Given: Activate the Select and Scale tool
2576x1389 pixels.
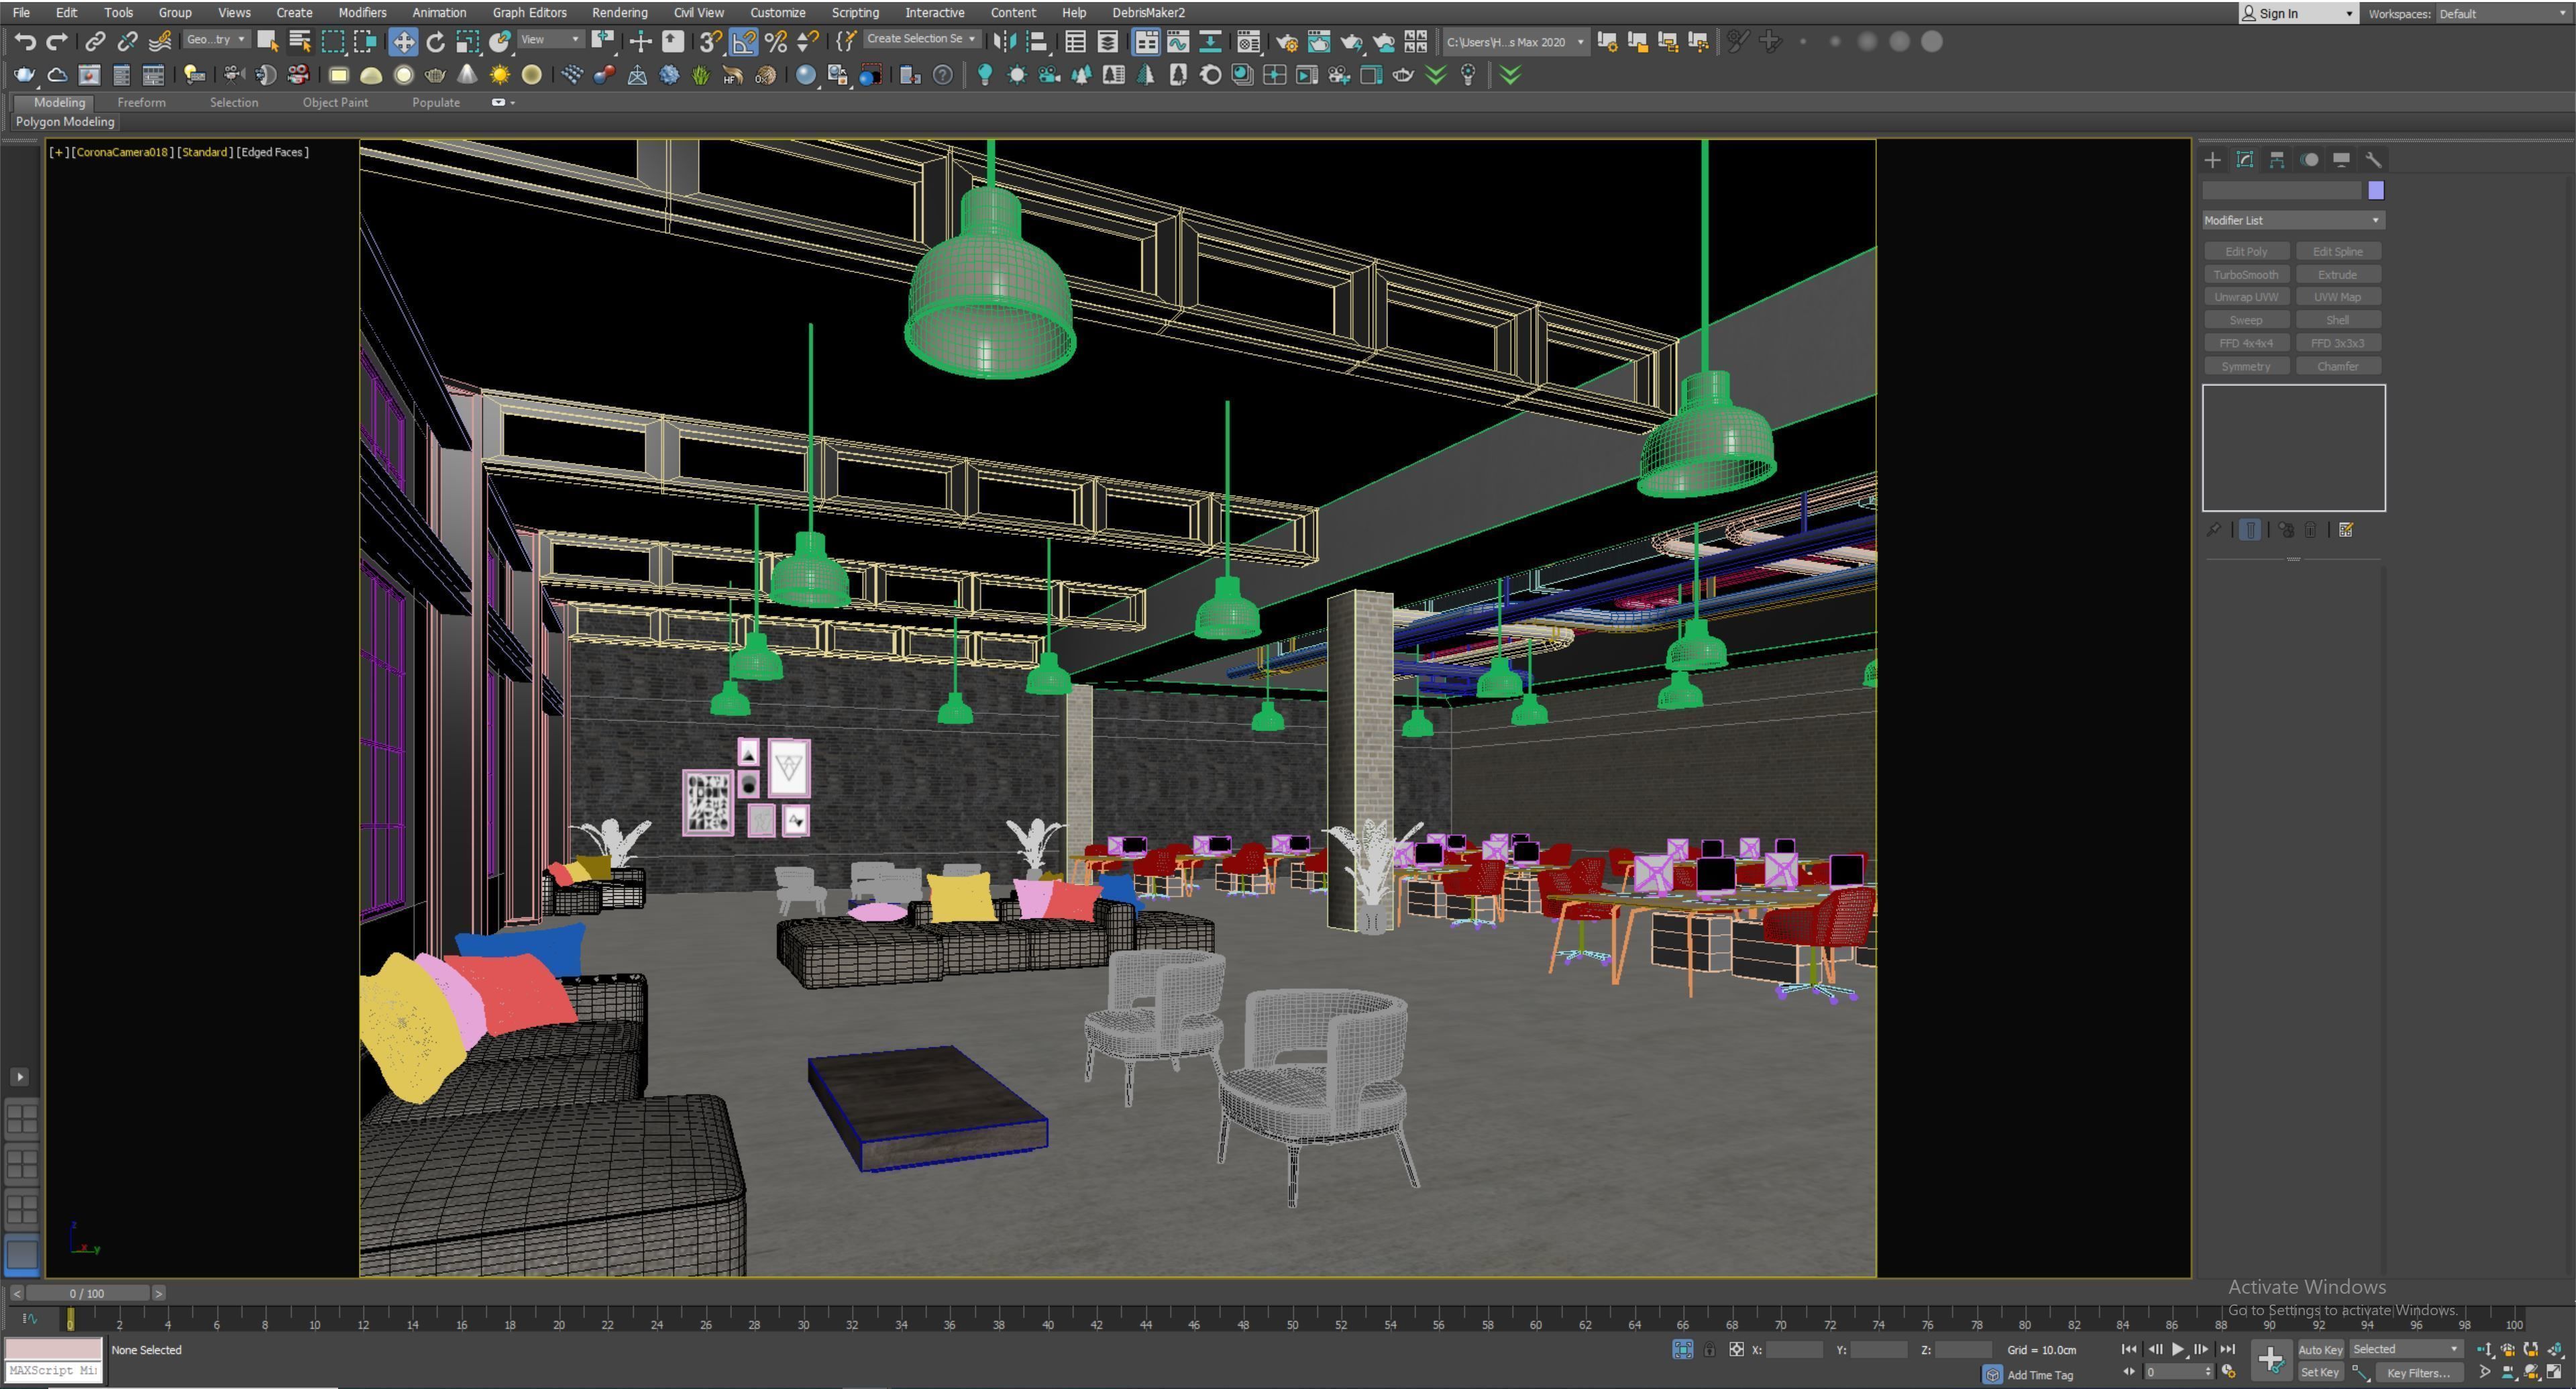Looking at the screenshot, I should [x=467, y=41].
